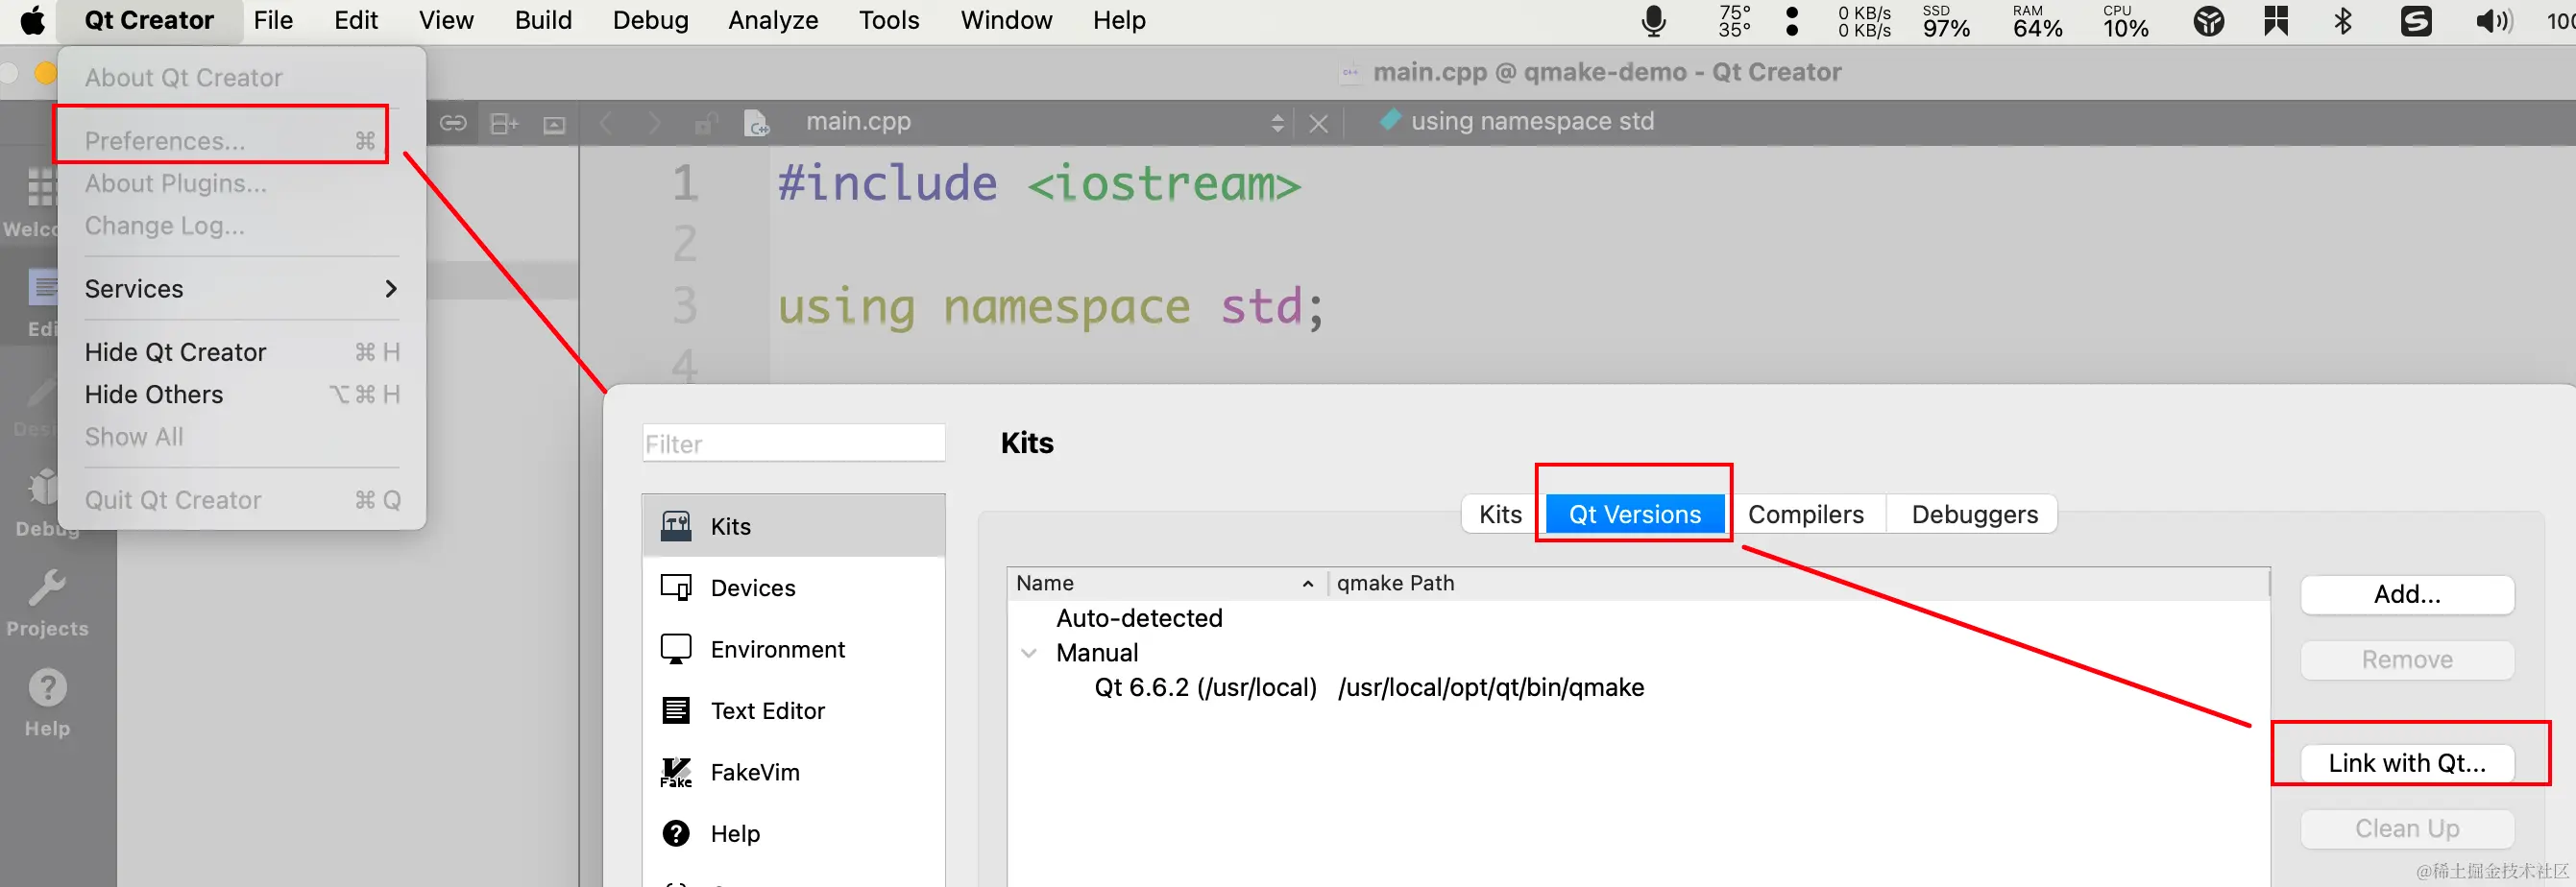Screen dimensions: 2576x887
Task: Close the main.cpp document
Action: [x=1319, y=123]
